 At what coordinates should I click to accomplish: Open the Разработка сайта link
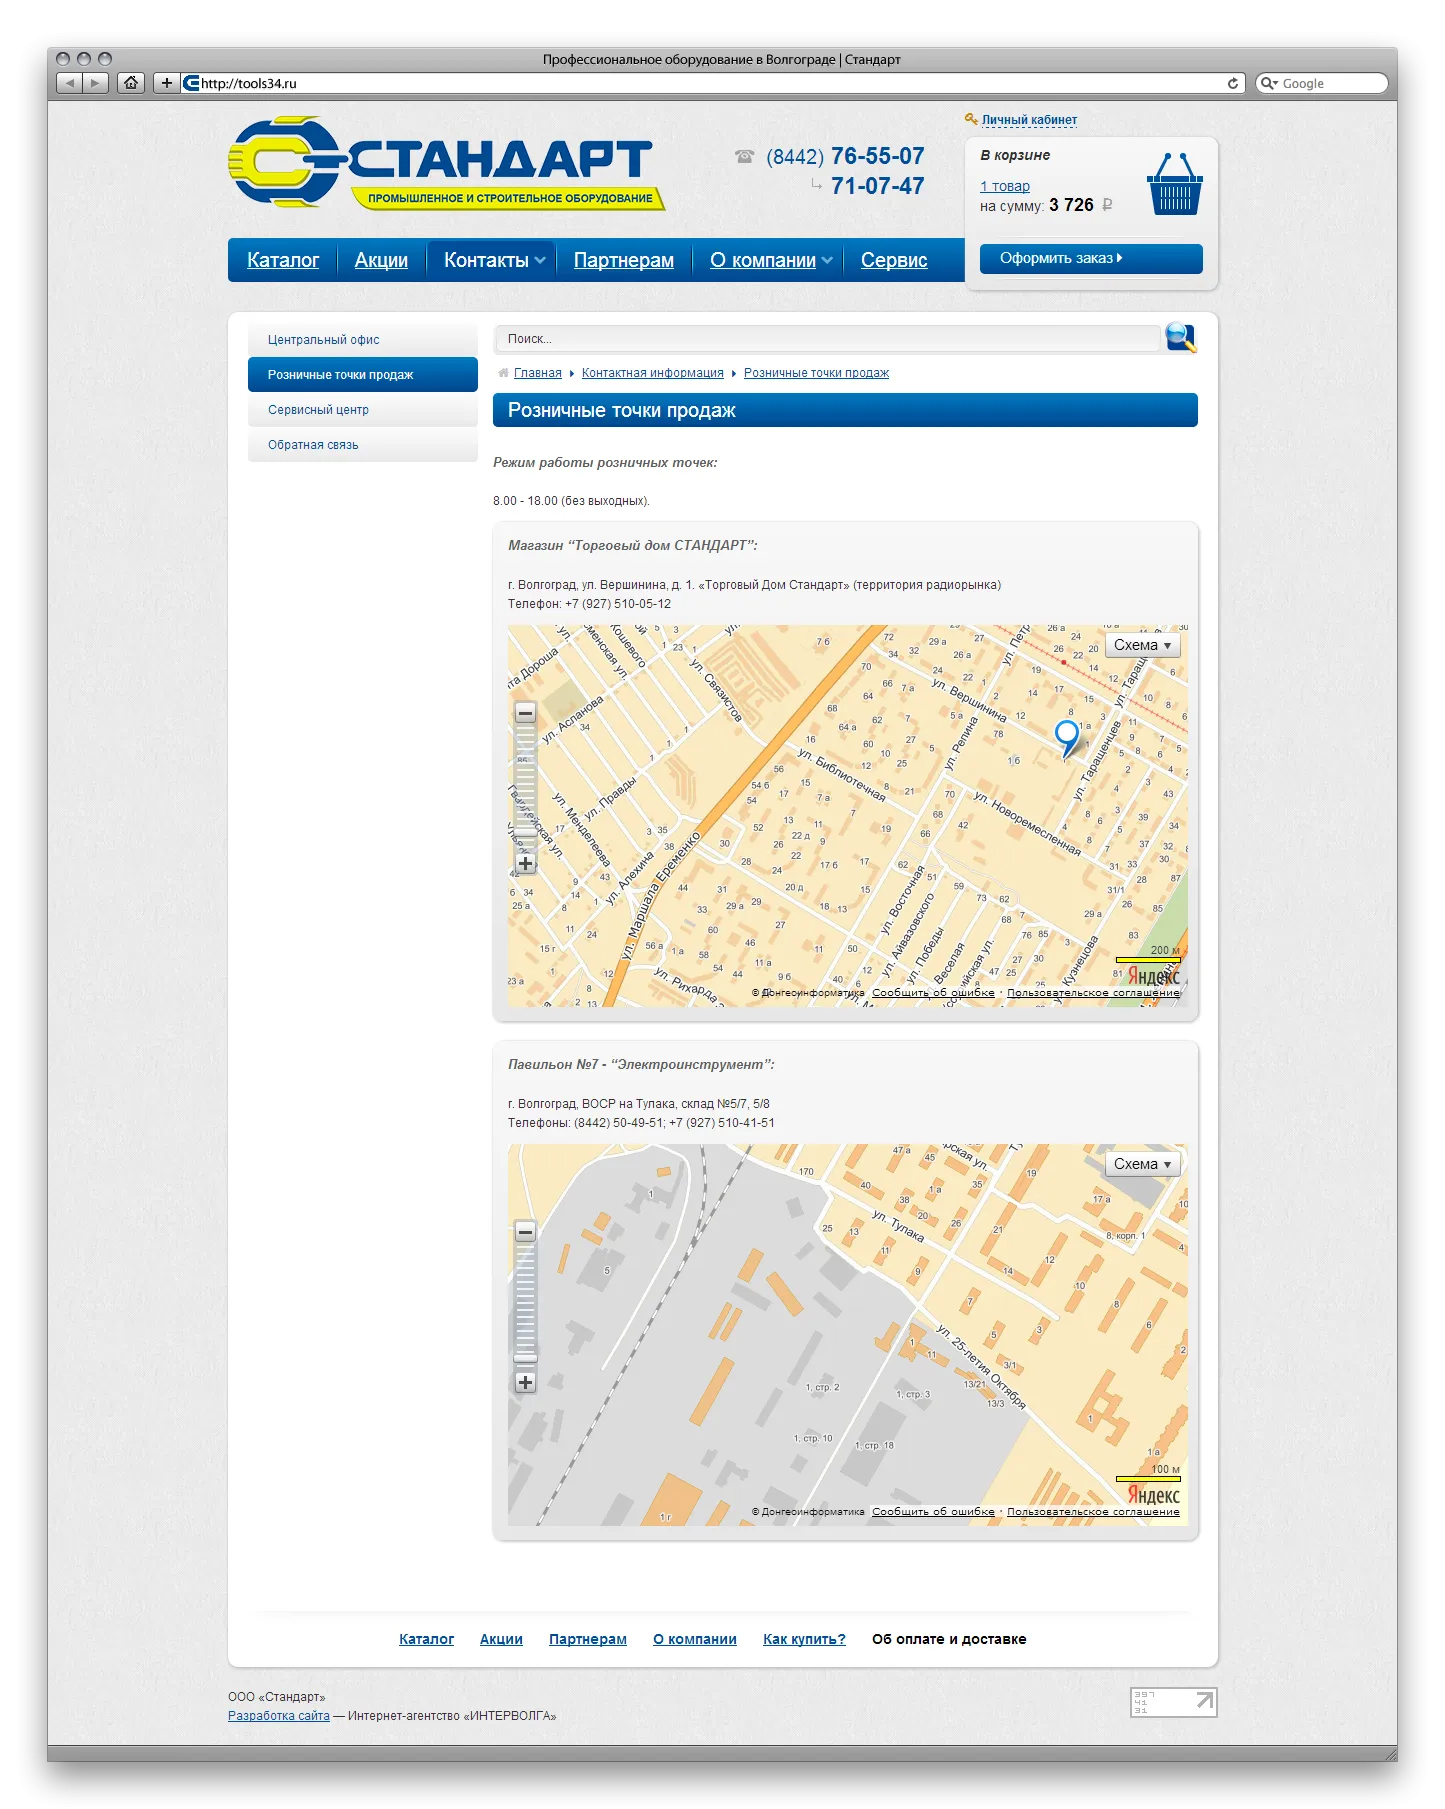point(279,1716)
